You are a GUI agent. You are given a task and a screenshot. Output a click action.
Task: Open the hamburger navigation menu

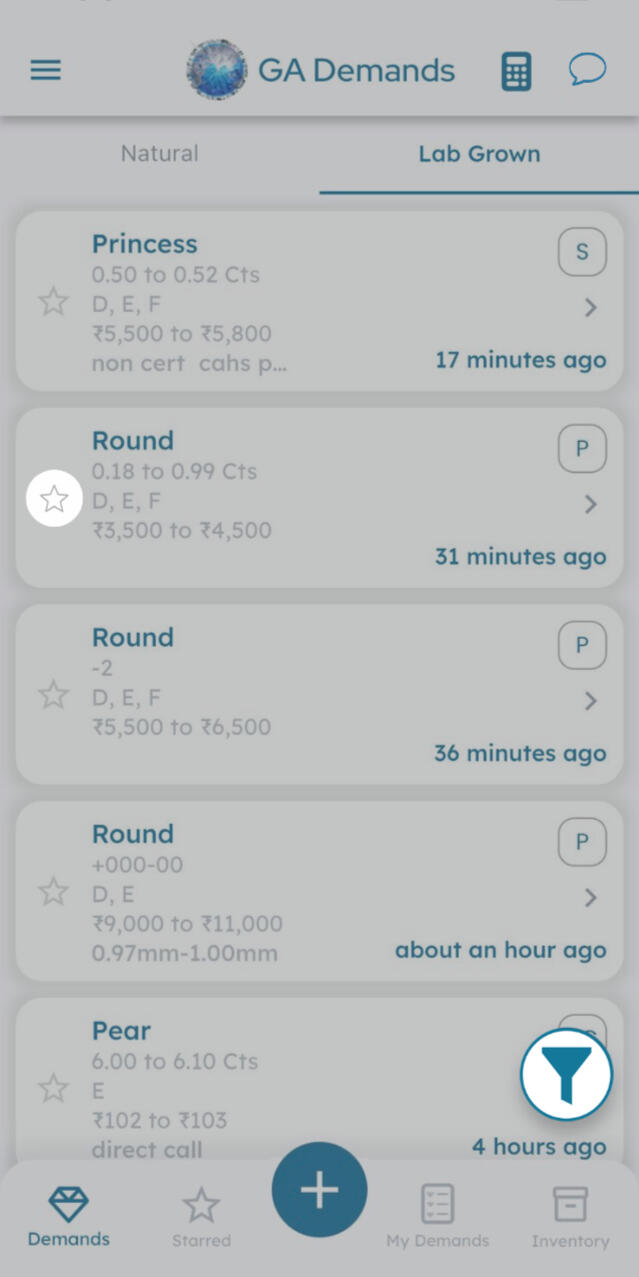coord(44,70)
